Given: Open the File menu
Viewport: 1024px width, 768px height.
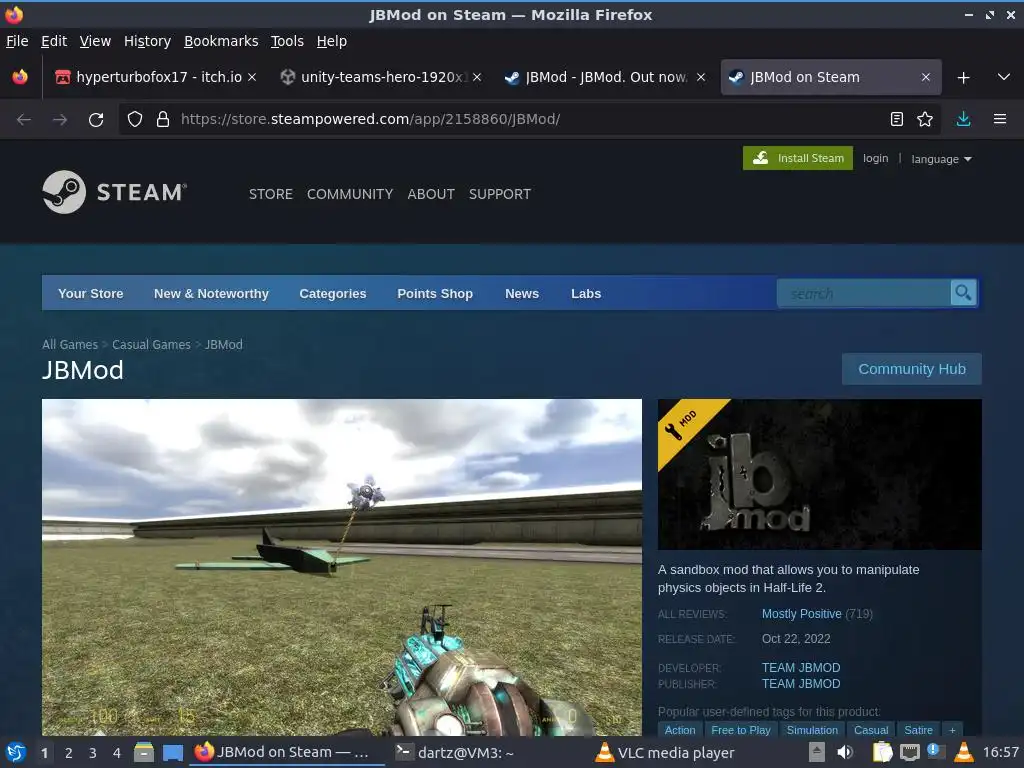Looking at the screenshot, I should click(x=17, y=41).
